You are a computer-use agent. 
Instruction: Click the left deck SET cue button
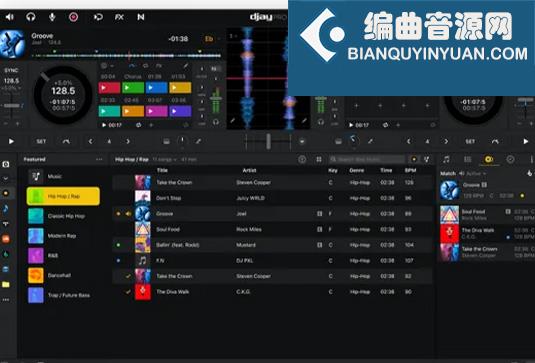[41, 141]
